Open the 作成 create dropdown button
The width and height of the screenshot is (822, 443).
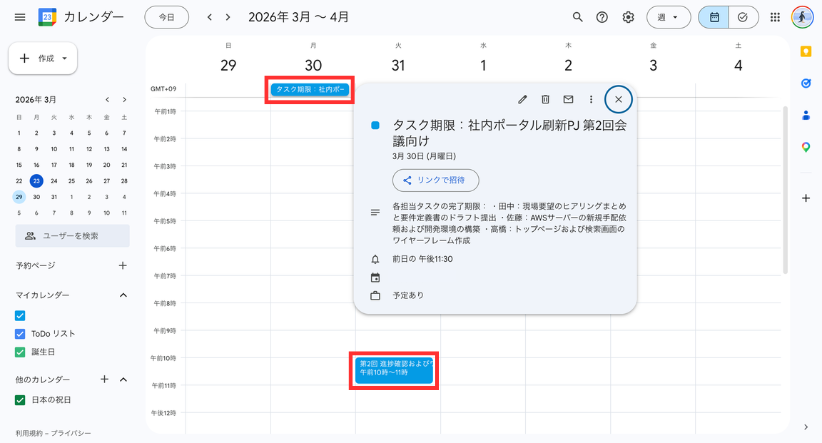(x=43, y=58)
